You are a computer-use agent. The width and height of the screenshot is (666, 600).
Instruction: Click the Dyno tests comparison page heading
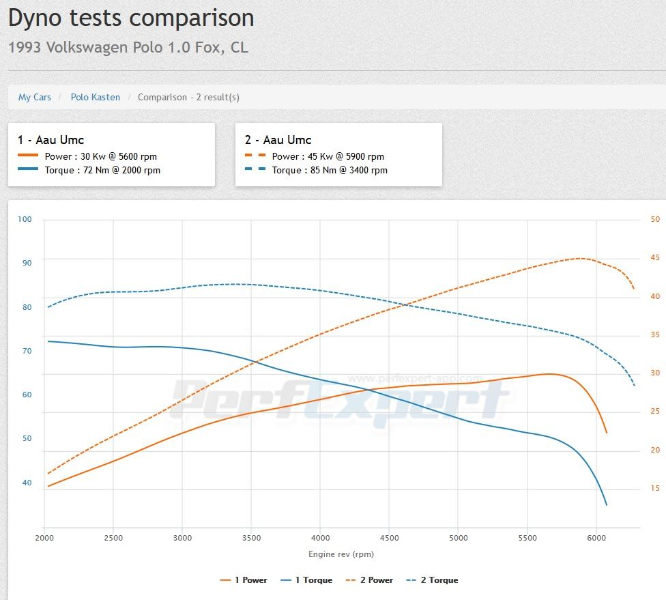(131, 18)
